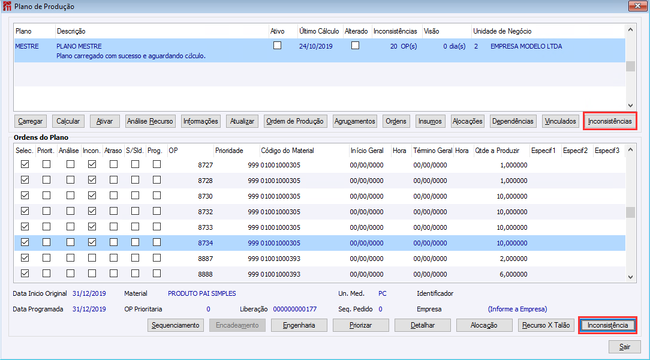650x360 pixels.
Task: Click the top Inconsistências button
Action: (x=610, y=122)
